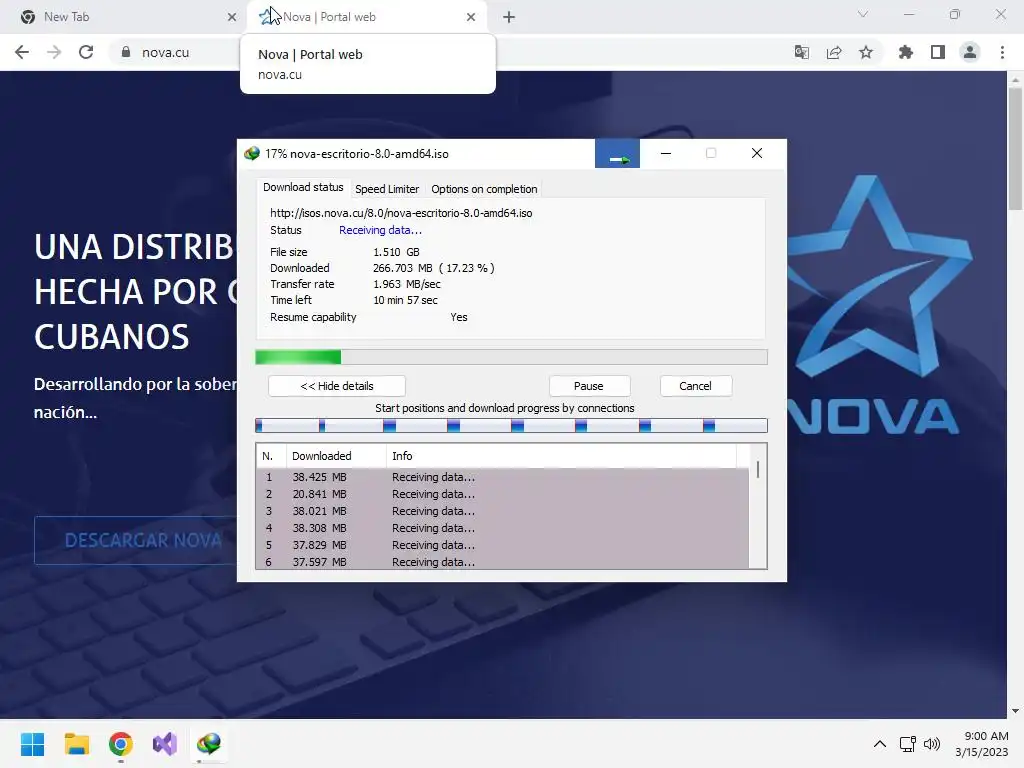Minimize the IDM download dialog

(x=665, y=153)
